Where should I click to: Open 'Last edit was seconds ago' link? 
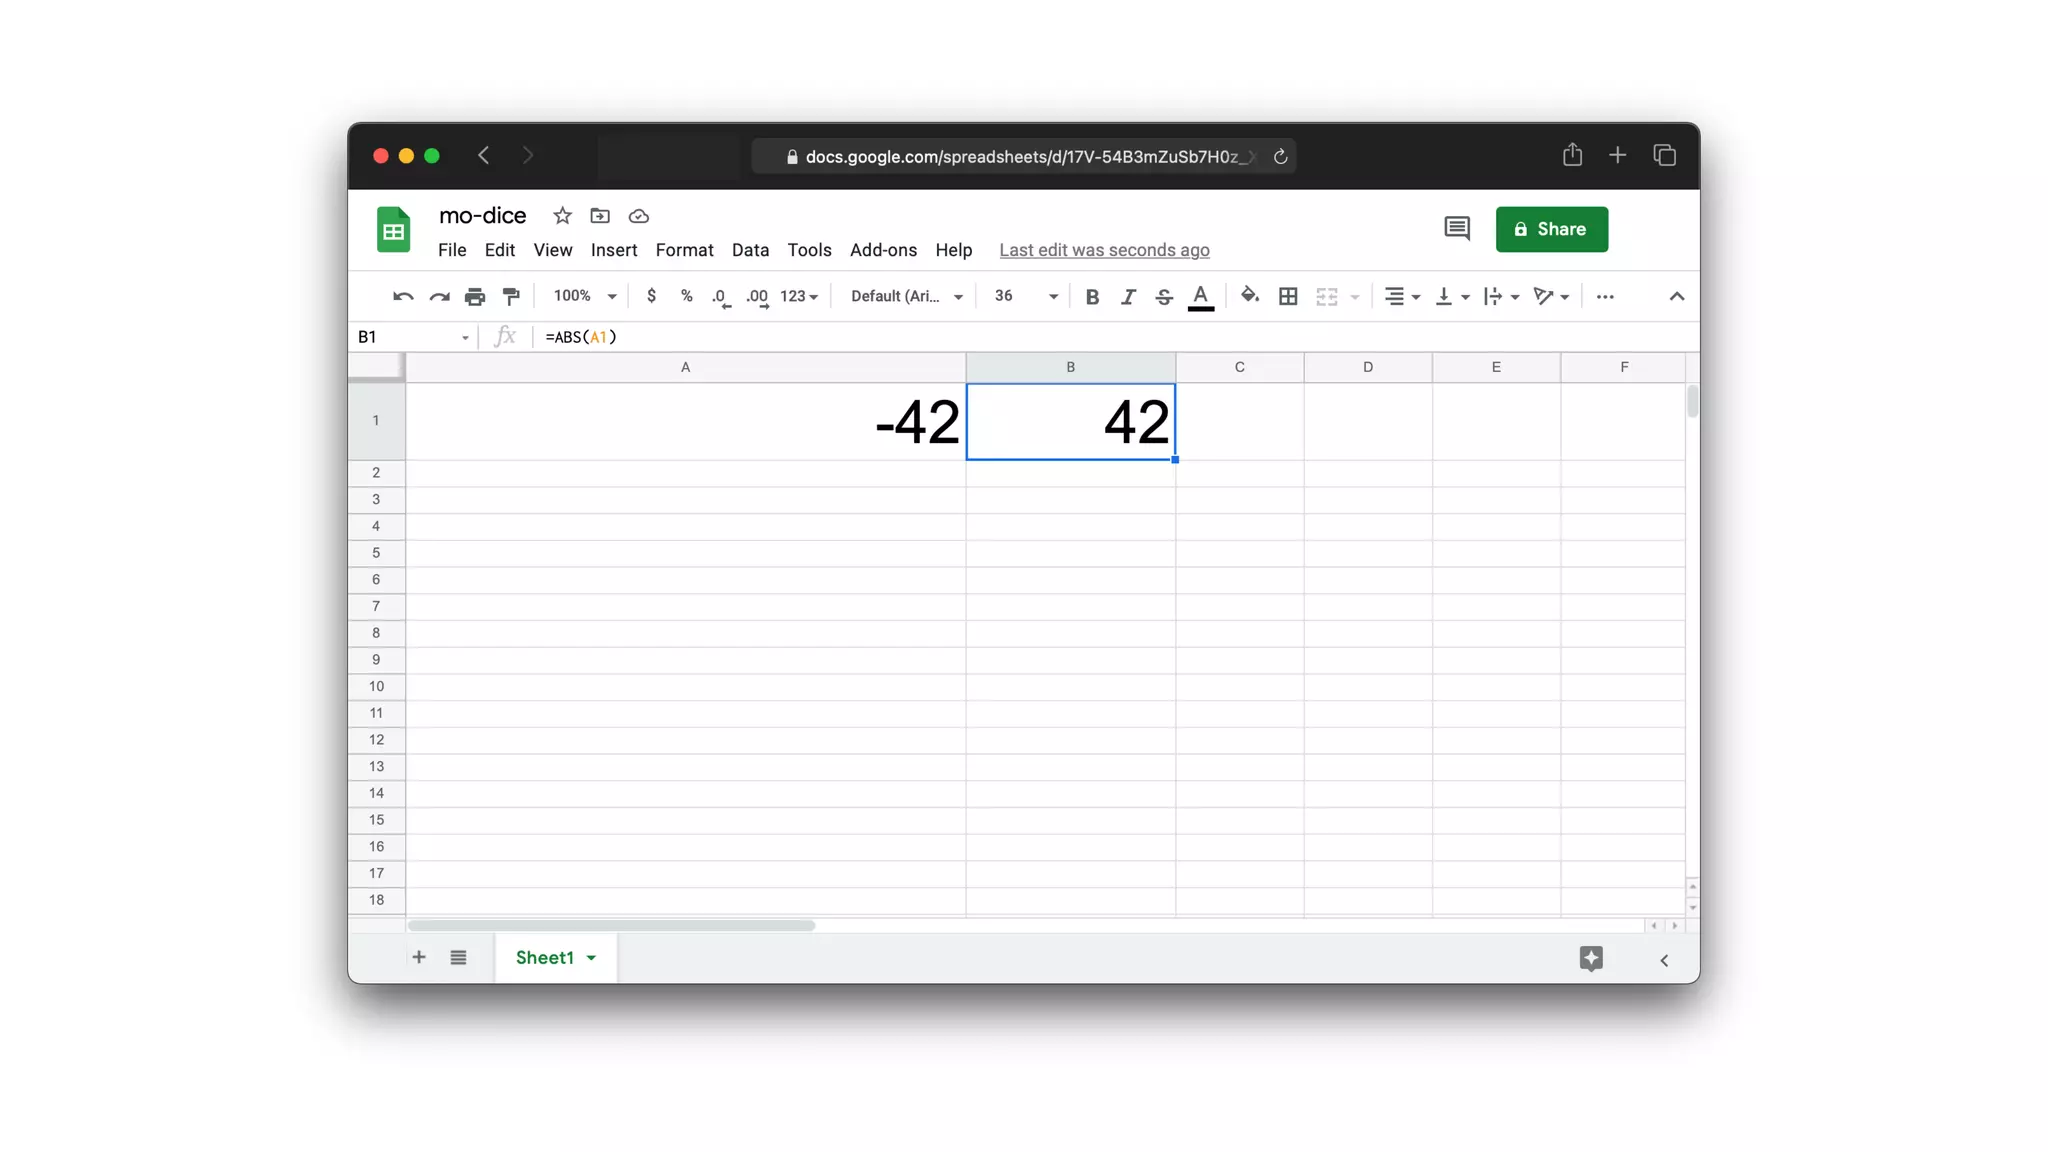(1104, 250)
